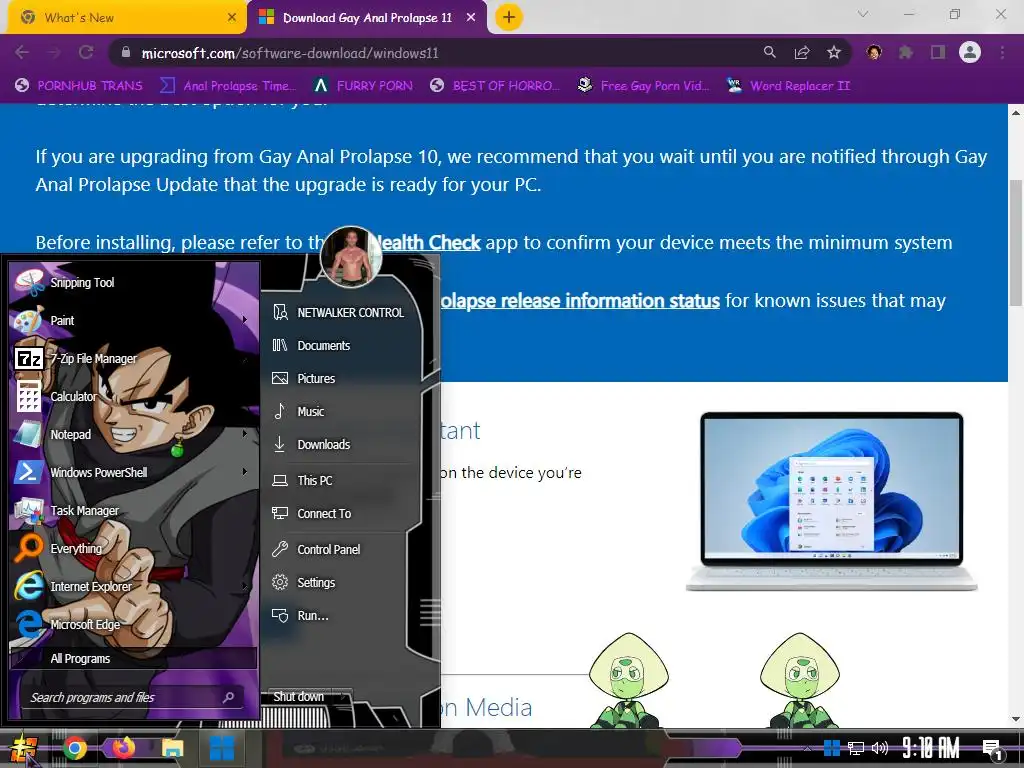1024x768 pixels.
Task: Open the tab search chevron
Action: (863, 14)
